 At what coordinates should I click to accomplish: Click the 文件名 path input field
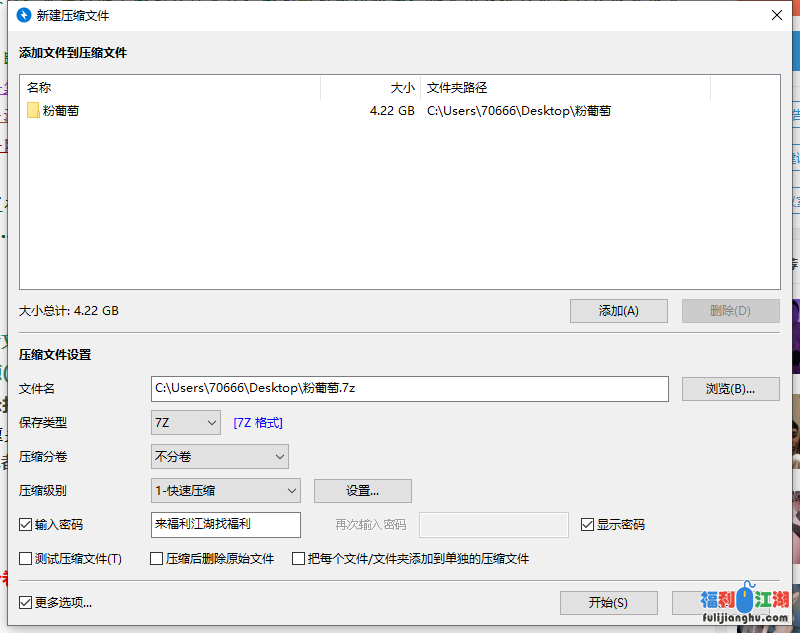click(x=409, y=389)
